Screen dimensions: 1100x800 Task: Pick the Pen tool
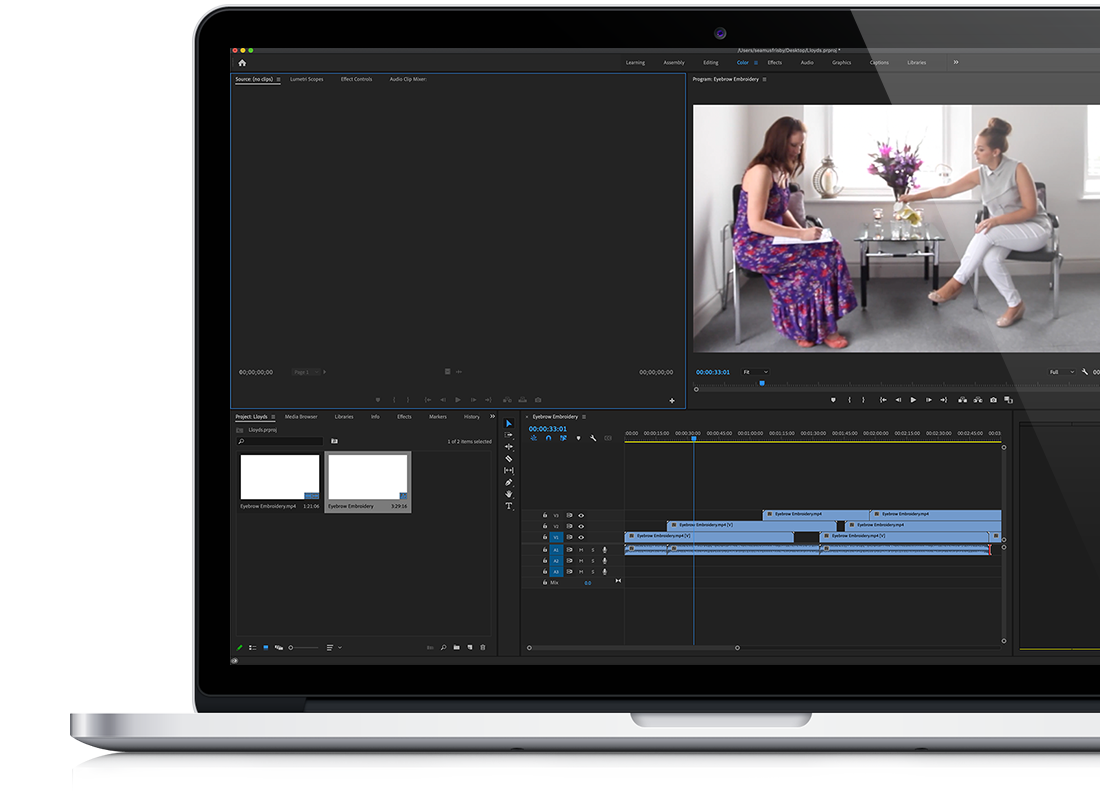508,482
